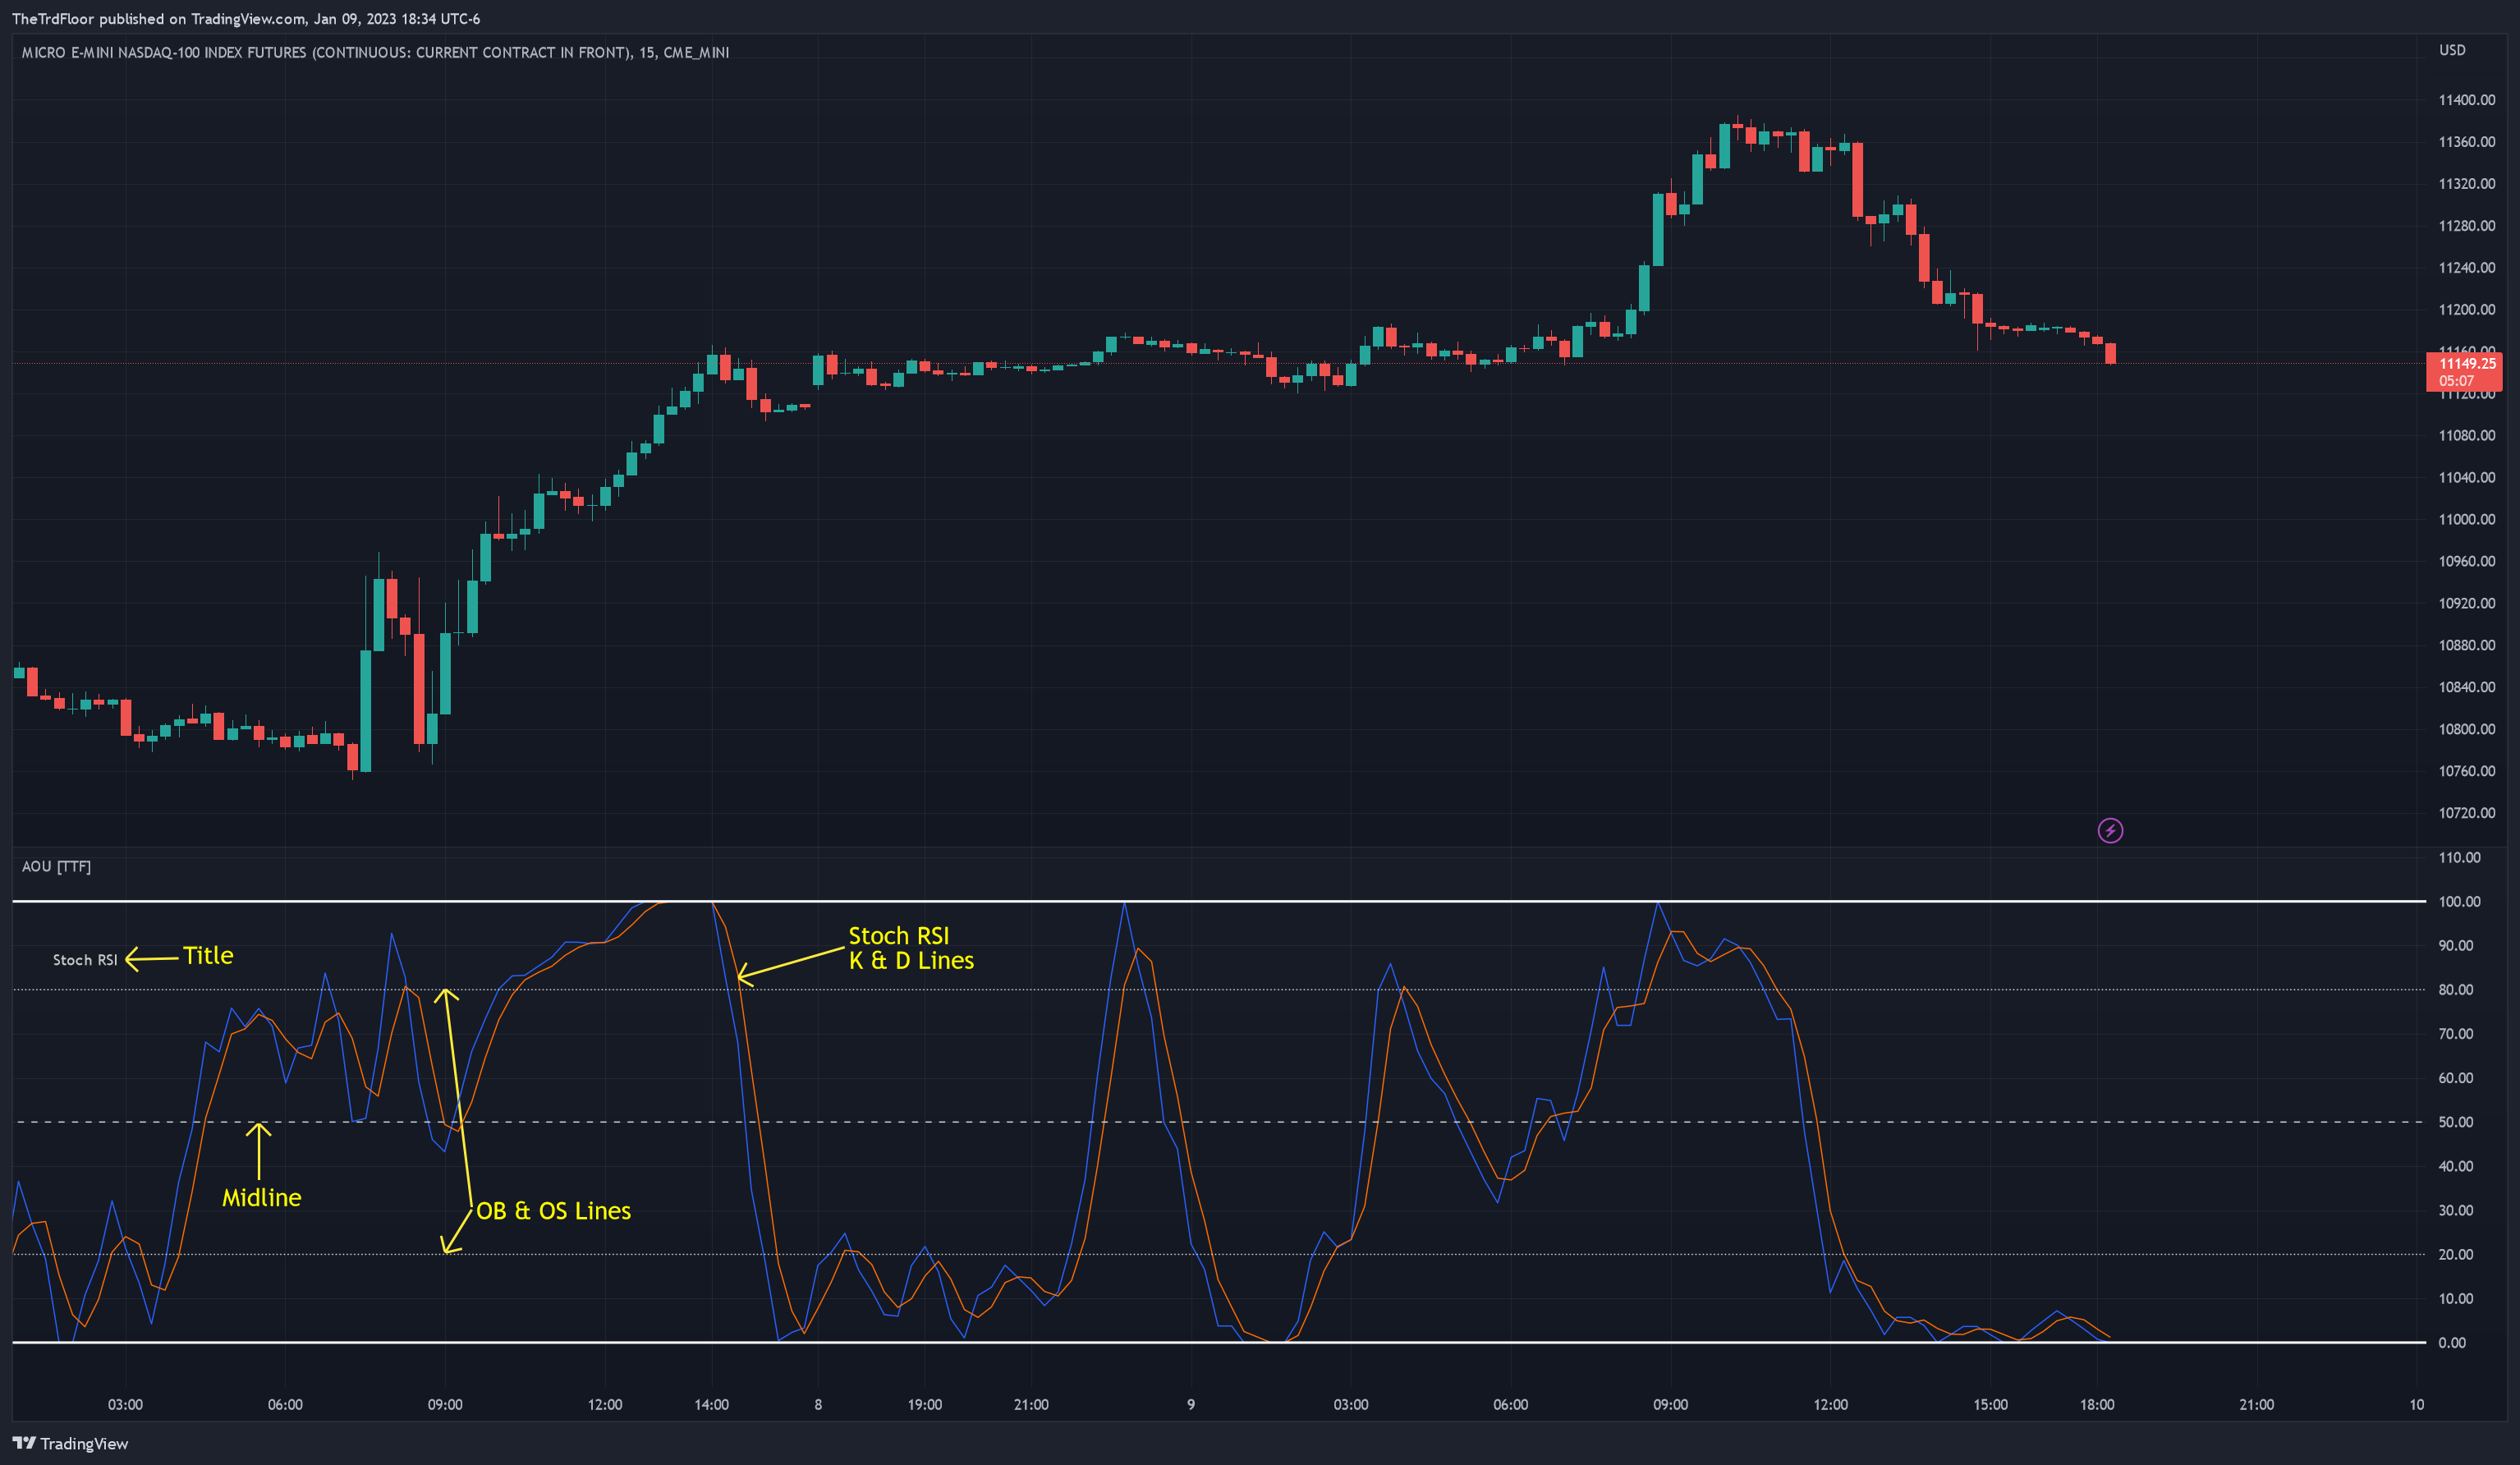This screenshot has width=2520, height=1465.
Task: Click the 11000.00 price axis label
Action: 2466,519
